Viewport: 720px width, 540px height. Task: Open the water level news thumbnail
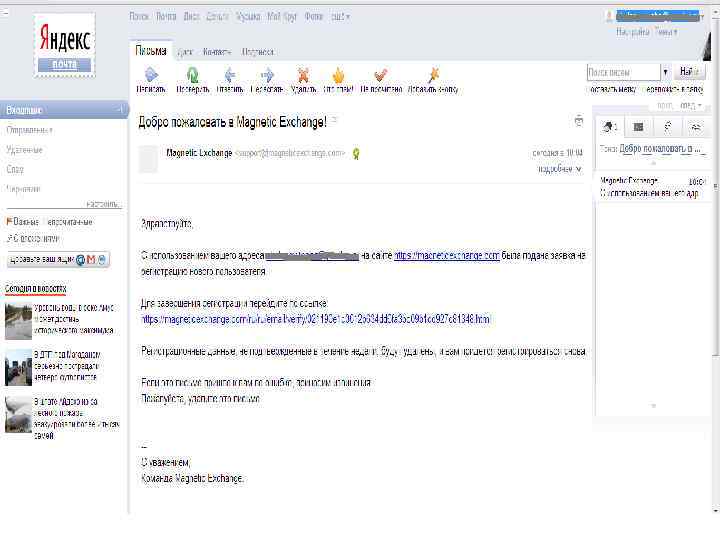click(x=18, y=321)
